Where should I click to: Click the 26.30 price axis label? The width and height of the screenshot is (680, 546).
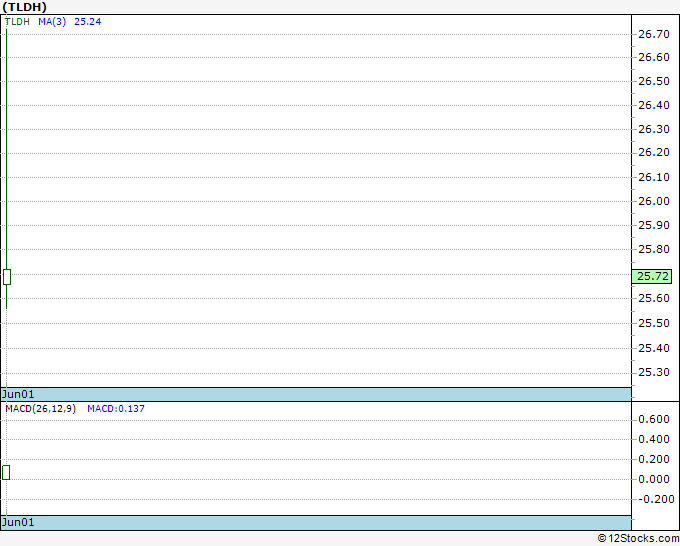(x=654, y=129)
